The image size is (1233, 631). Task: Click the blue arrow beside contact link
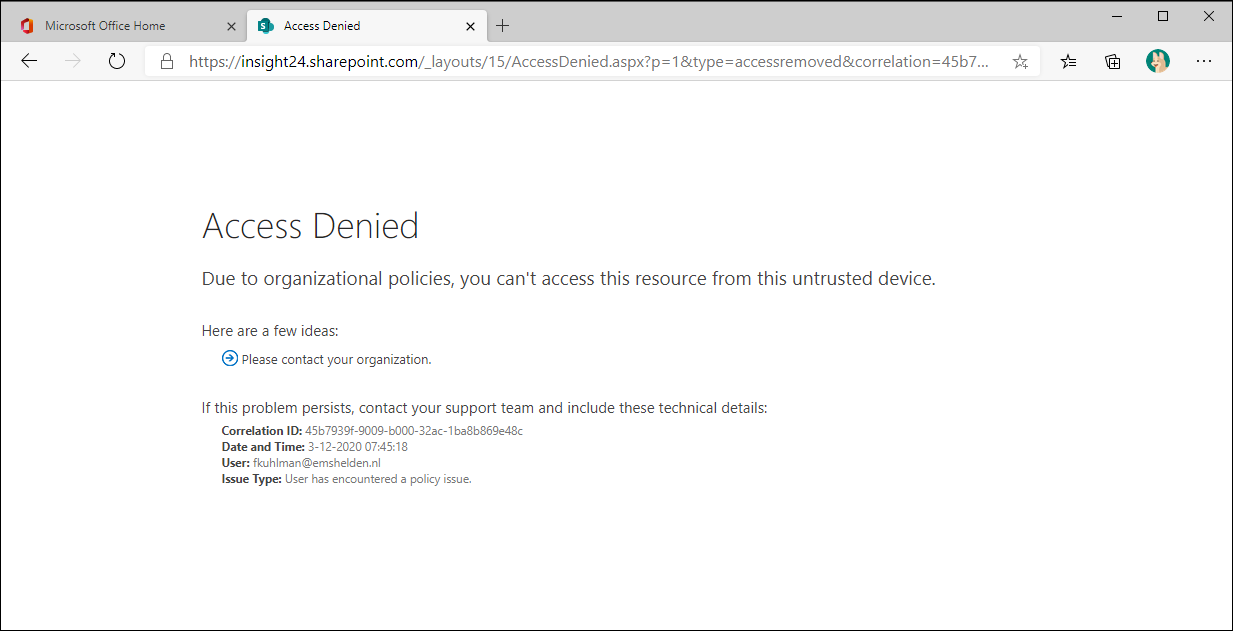[230, 359]
